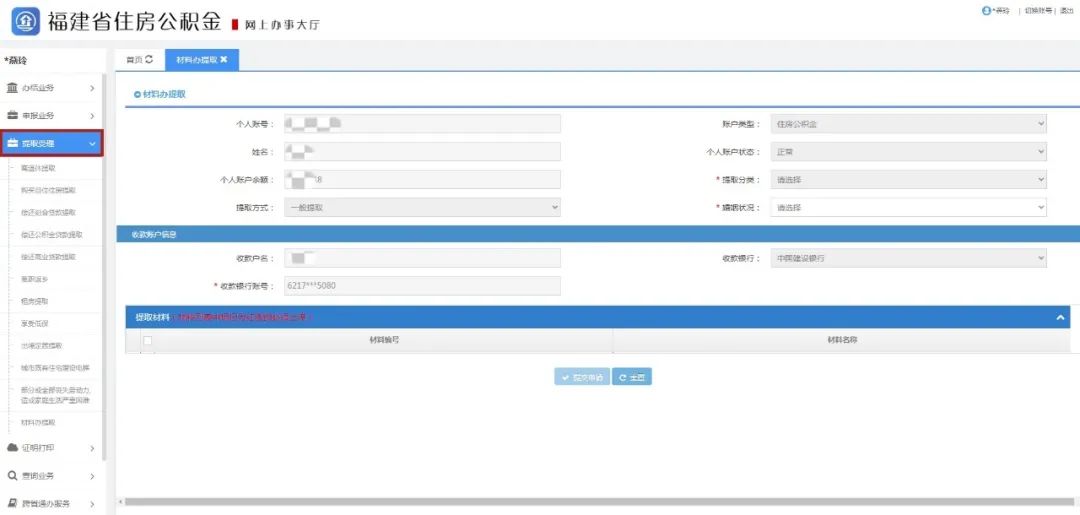Screen dimensions: 1080x515
Task: Click the book icon beside 跨省通办服务
Action: [x=12, y=503]
